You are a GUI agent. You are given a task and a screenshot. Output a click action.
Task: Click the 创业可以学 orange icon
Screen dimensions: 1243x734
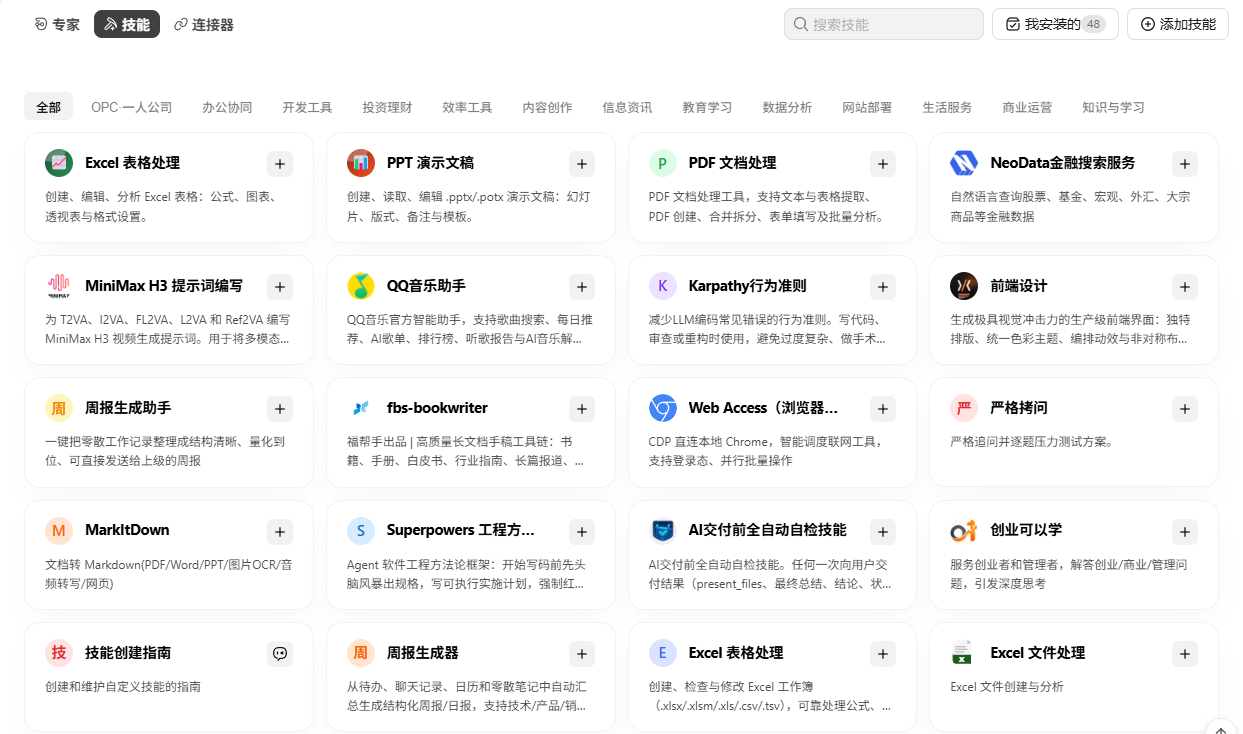click(x=964, y=531)
